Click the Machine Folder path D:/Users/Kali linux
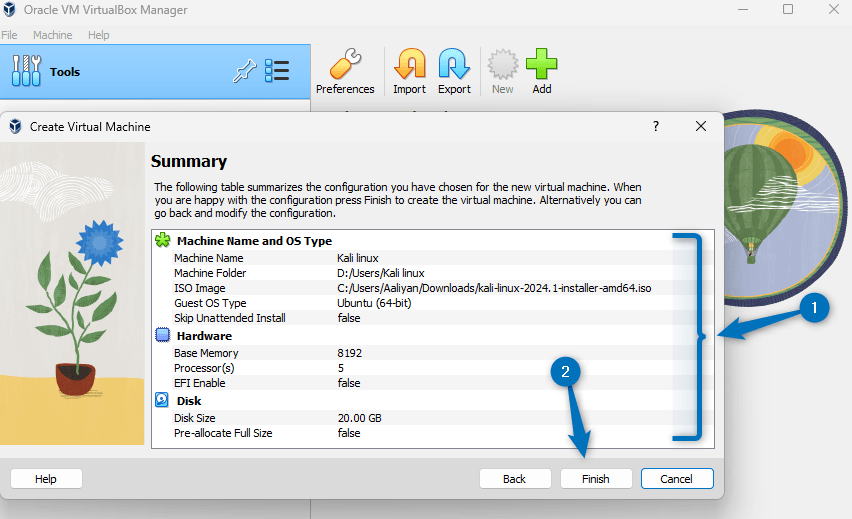 pyautogui.click(x=380, y=273)
